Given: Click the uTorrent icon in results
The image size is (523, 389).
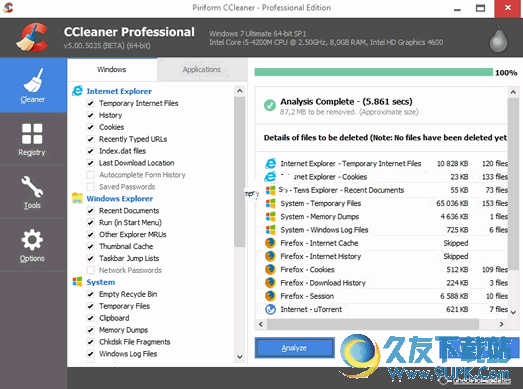Looking at the screenshot, I should [270, 309].
